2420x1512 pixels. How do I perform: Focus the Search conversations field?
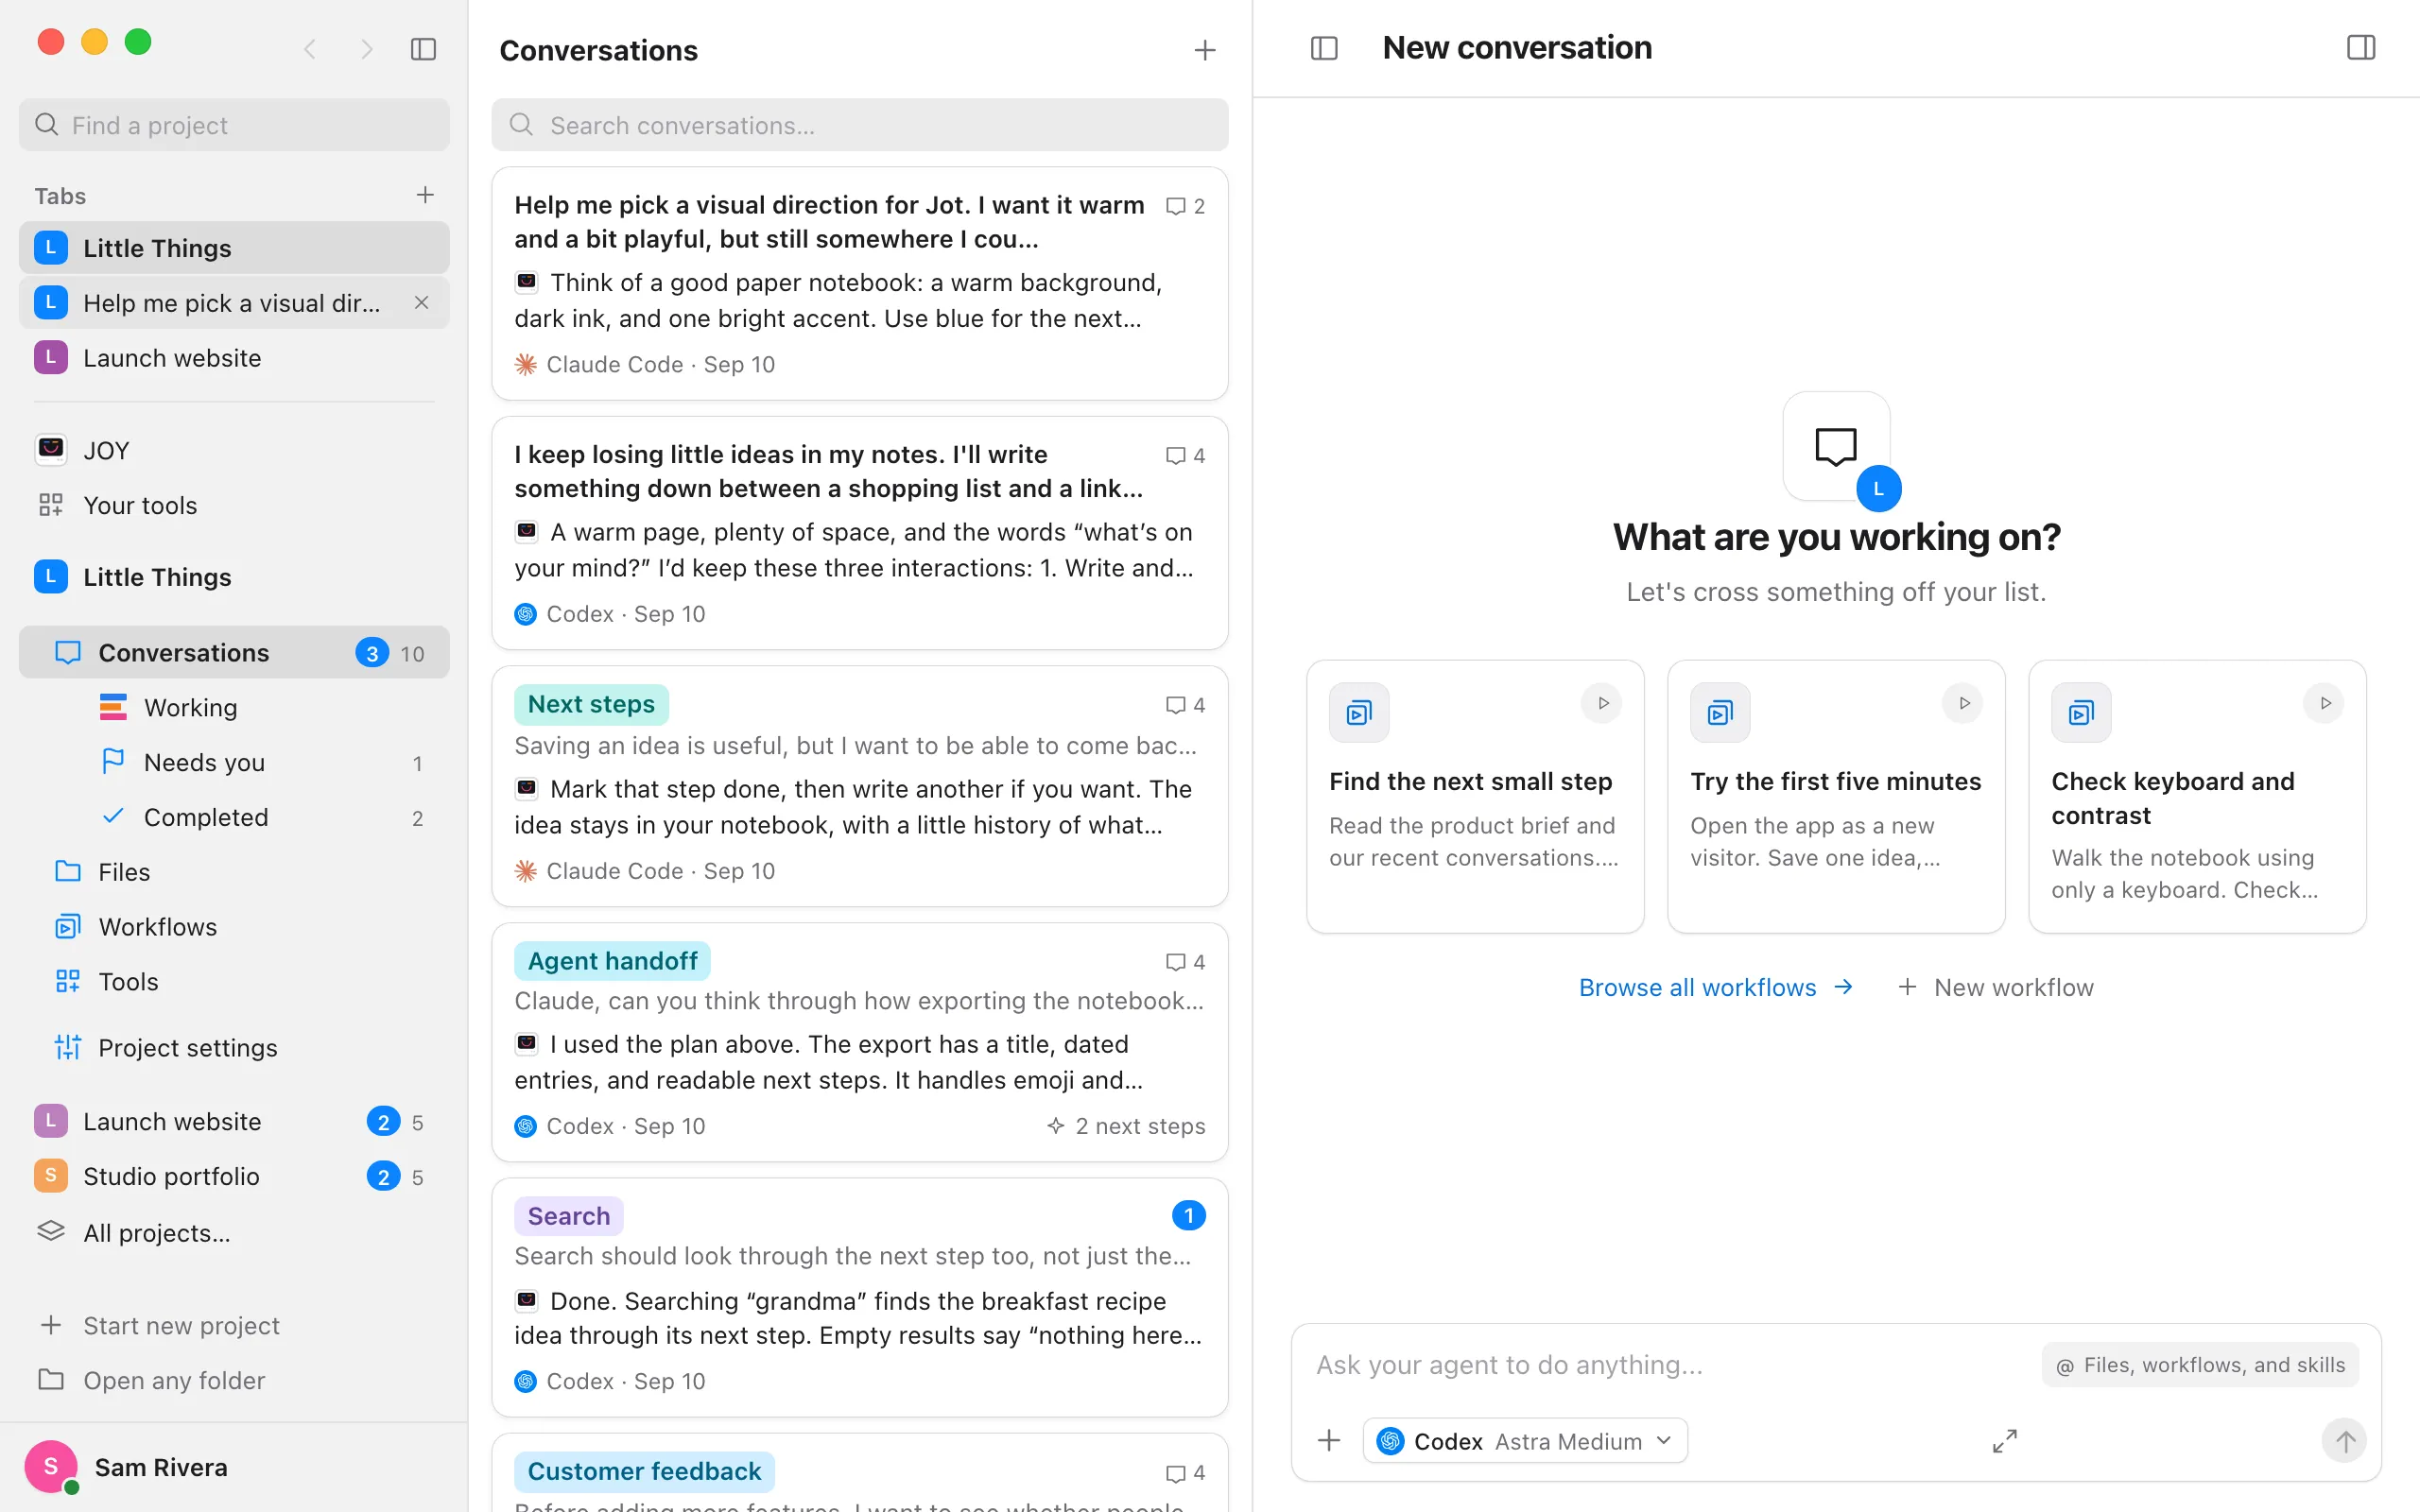click(860, 125)
